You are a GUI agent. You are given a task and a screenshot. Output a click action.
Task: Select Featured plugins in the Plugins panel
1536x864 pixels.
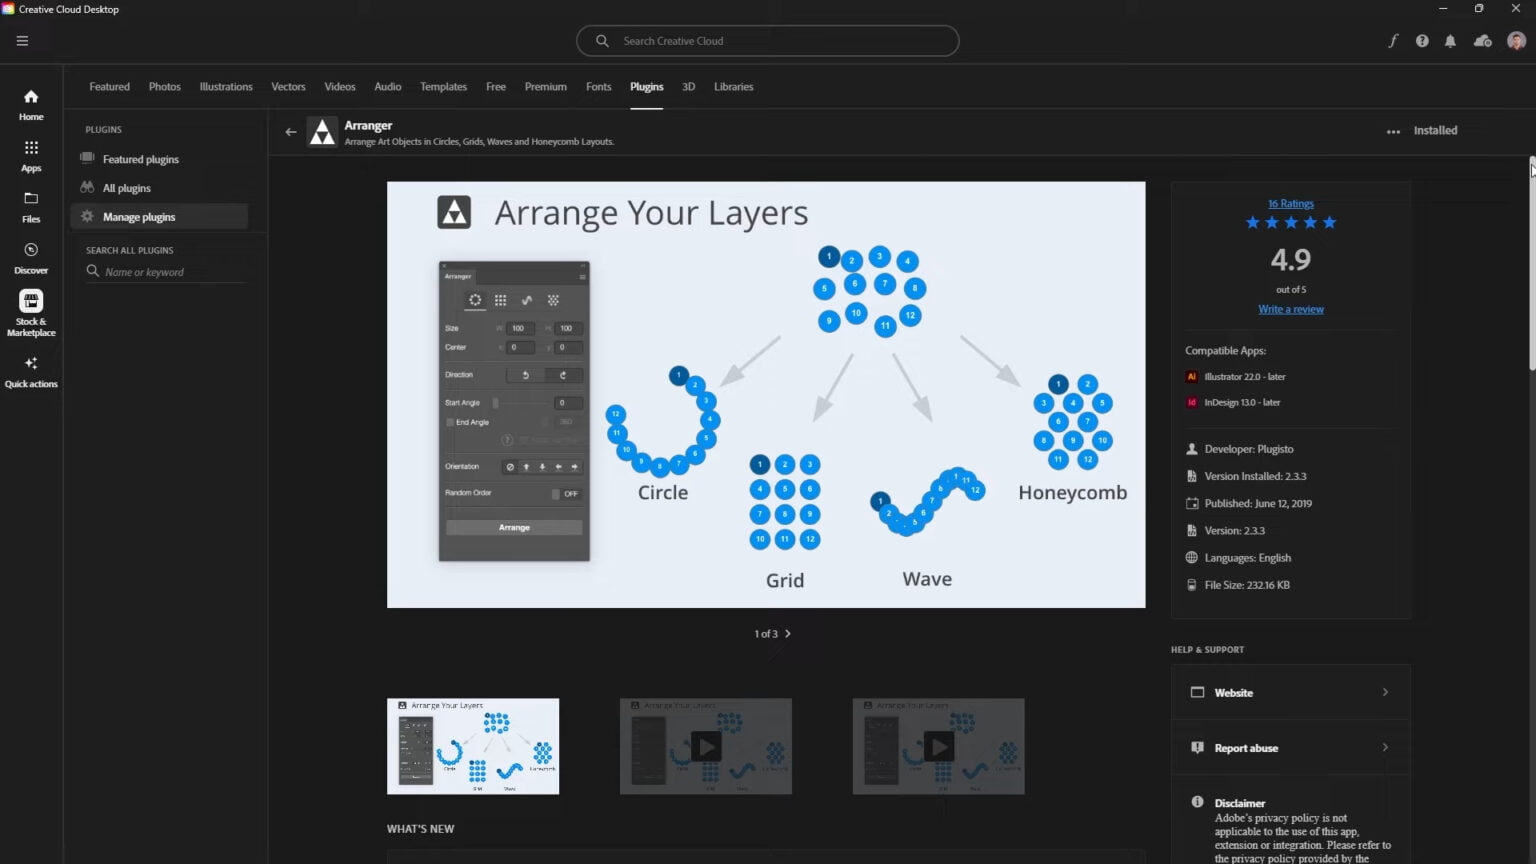[141, 158]
